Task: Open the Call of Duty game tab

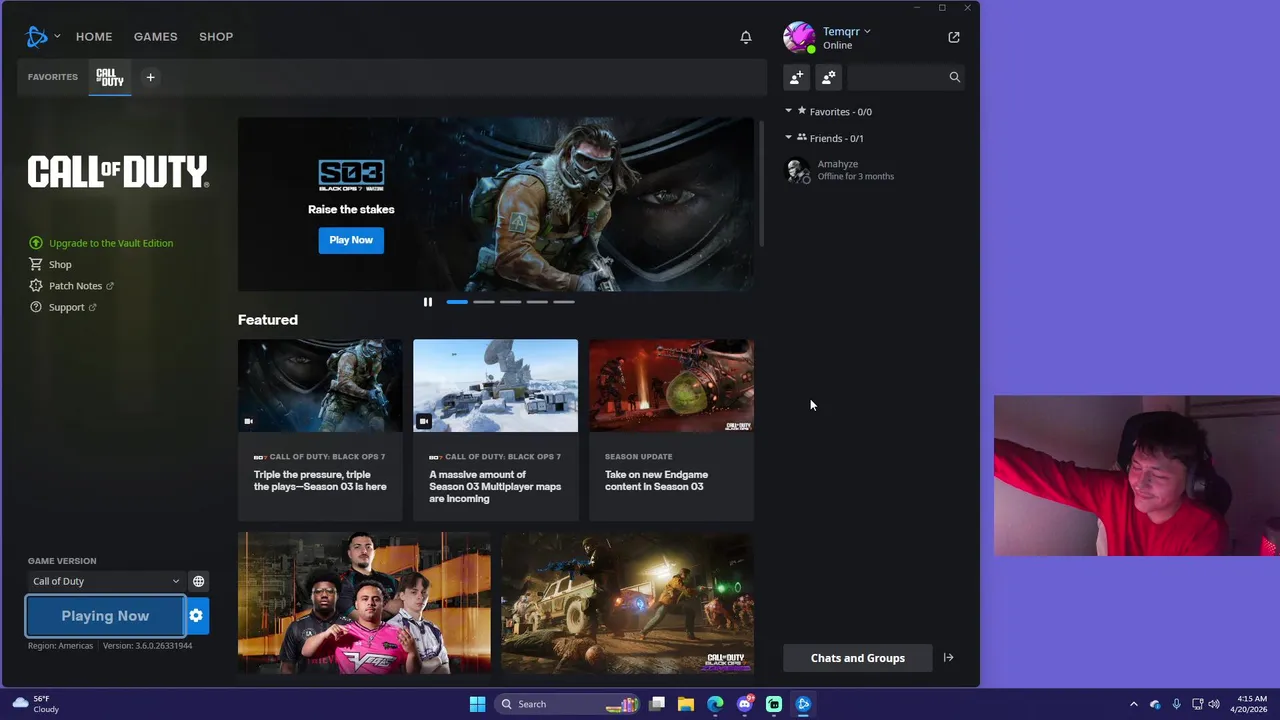Action: tap(110, 77)
